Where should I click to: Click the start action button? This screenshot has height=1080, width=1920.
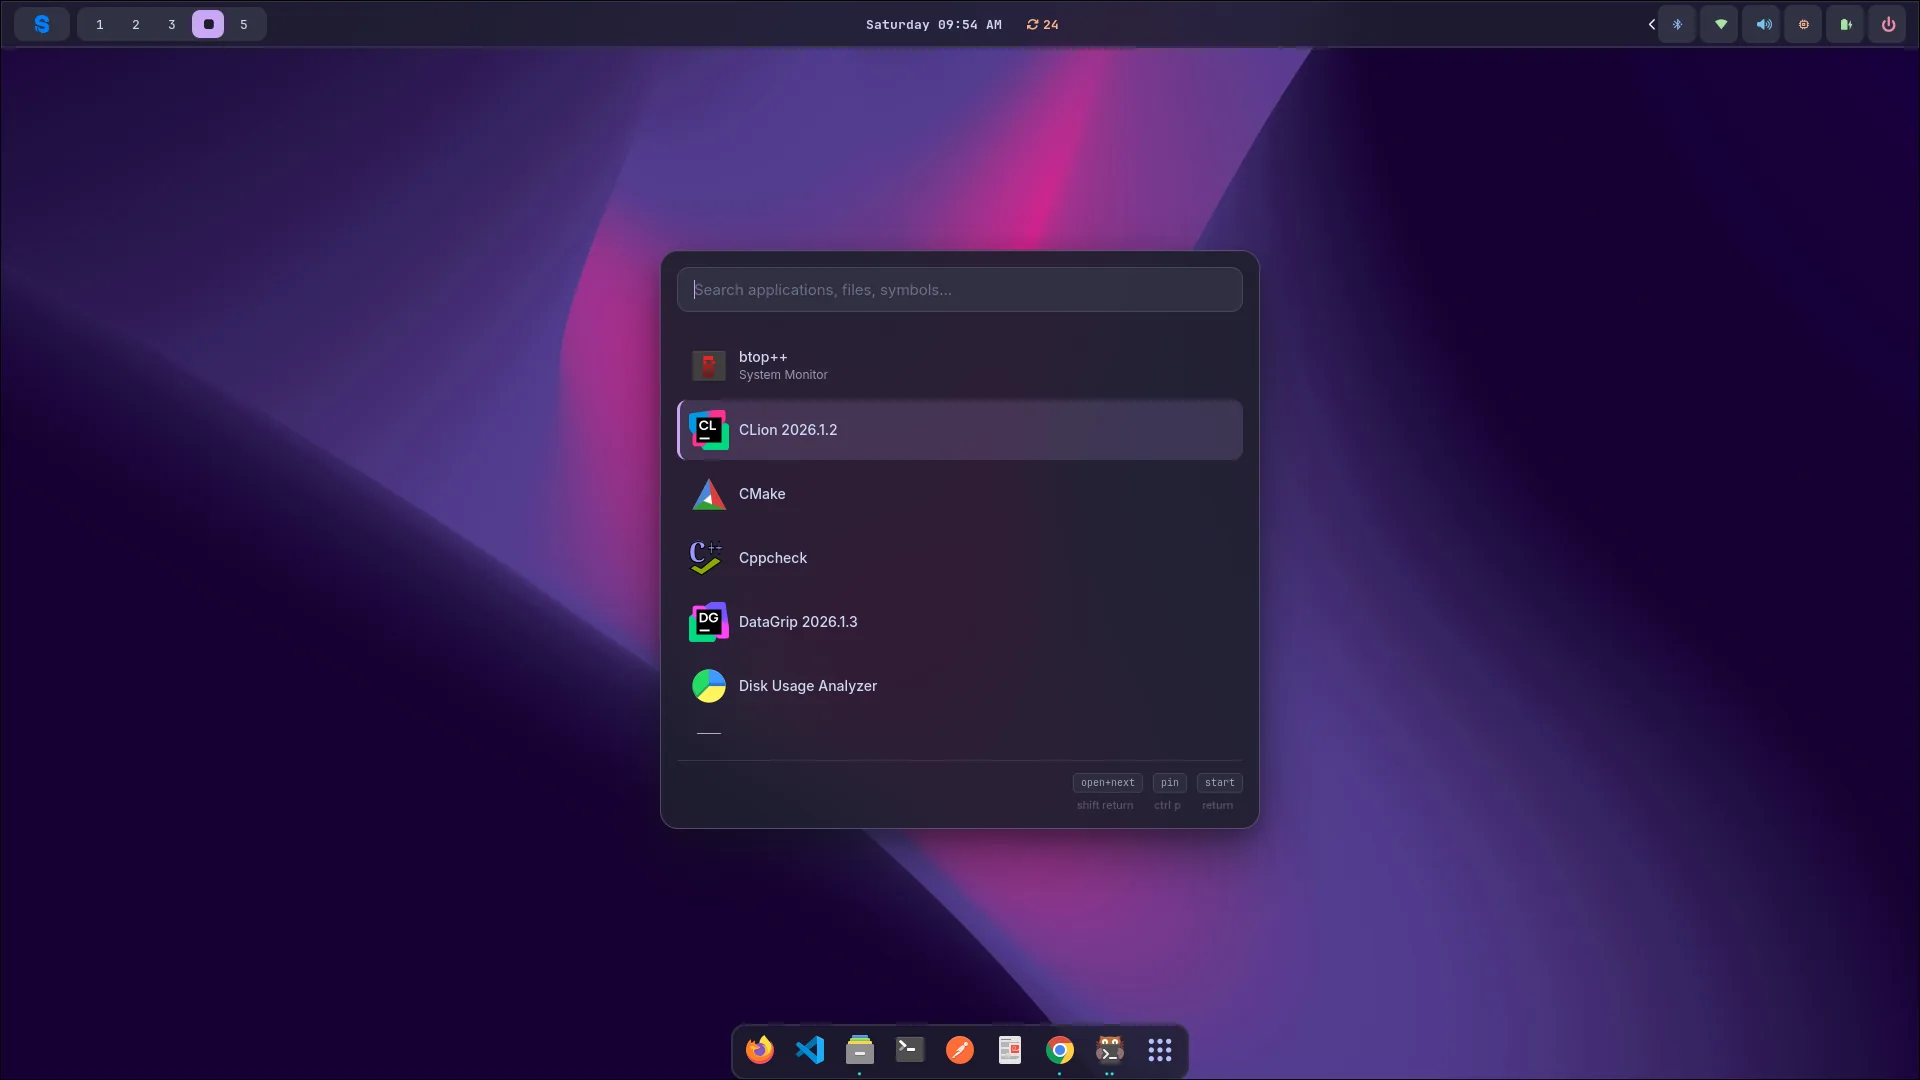click(x=1219, y=783)
